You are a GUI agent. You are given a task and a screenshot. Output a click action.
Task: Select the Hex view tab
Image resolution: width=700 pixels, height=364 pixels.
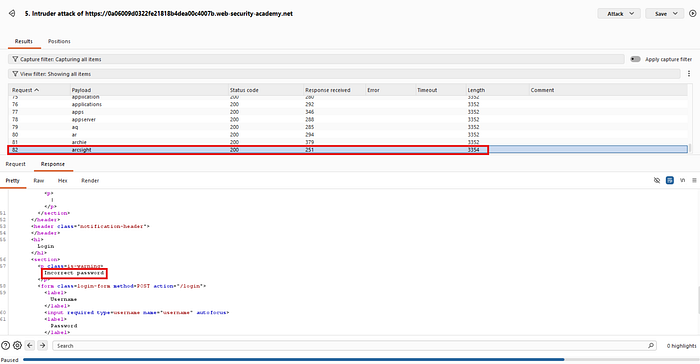point(62,180)
